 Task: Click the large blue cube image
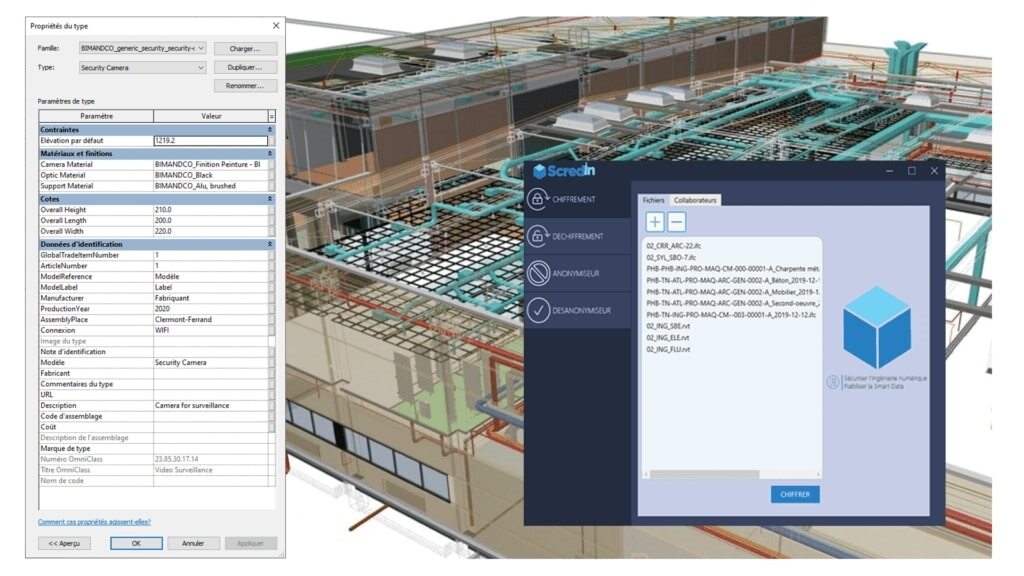(877, 327)
